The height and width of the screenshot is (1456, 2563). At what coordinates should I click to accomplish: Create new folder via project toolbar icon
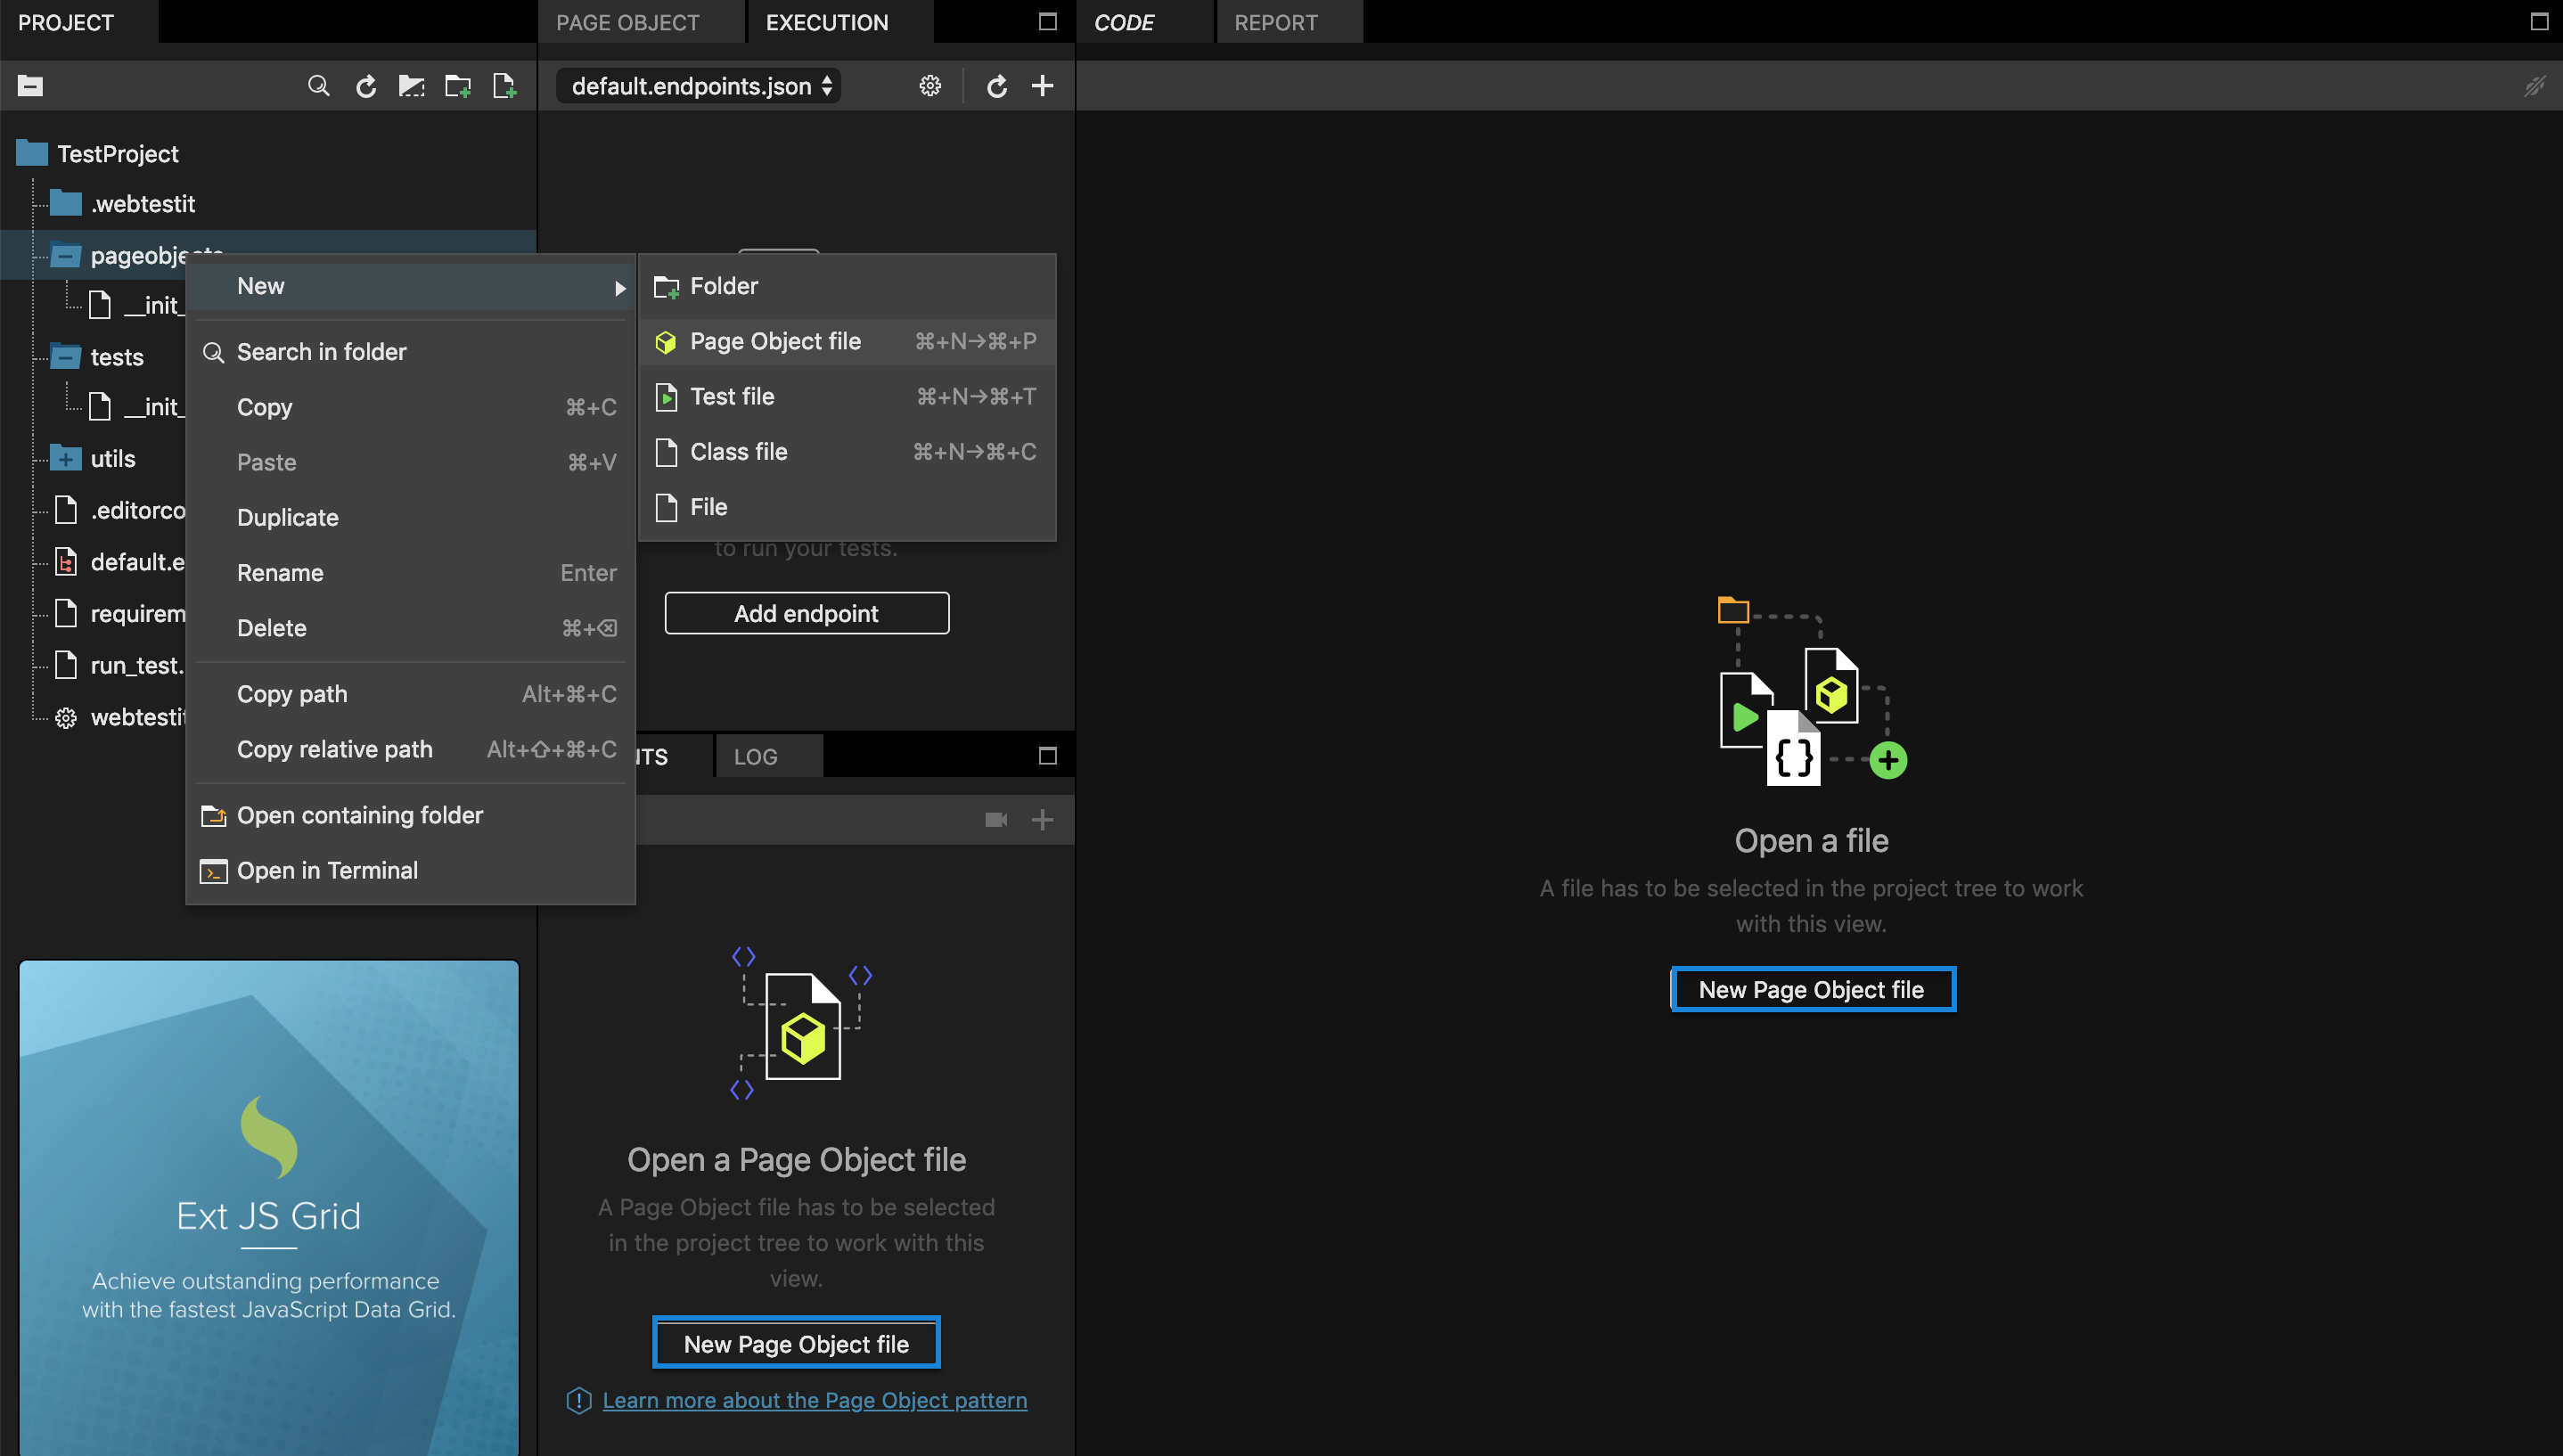pos(458,86)
